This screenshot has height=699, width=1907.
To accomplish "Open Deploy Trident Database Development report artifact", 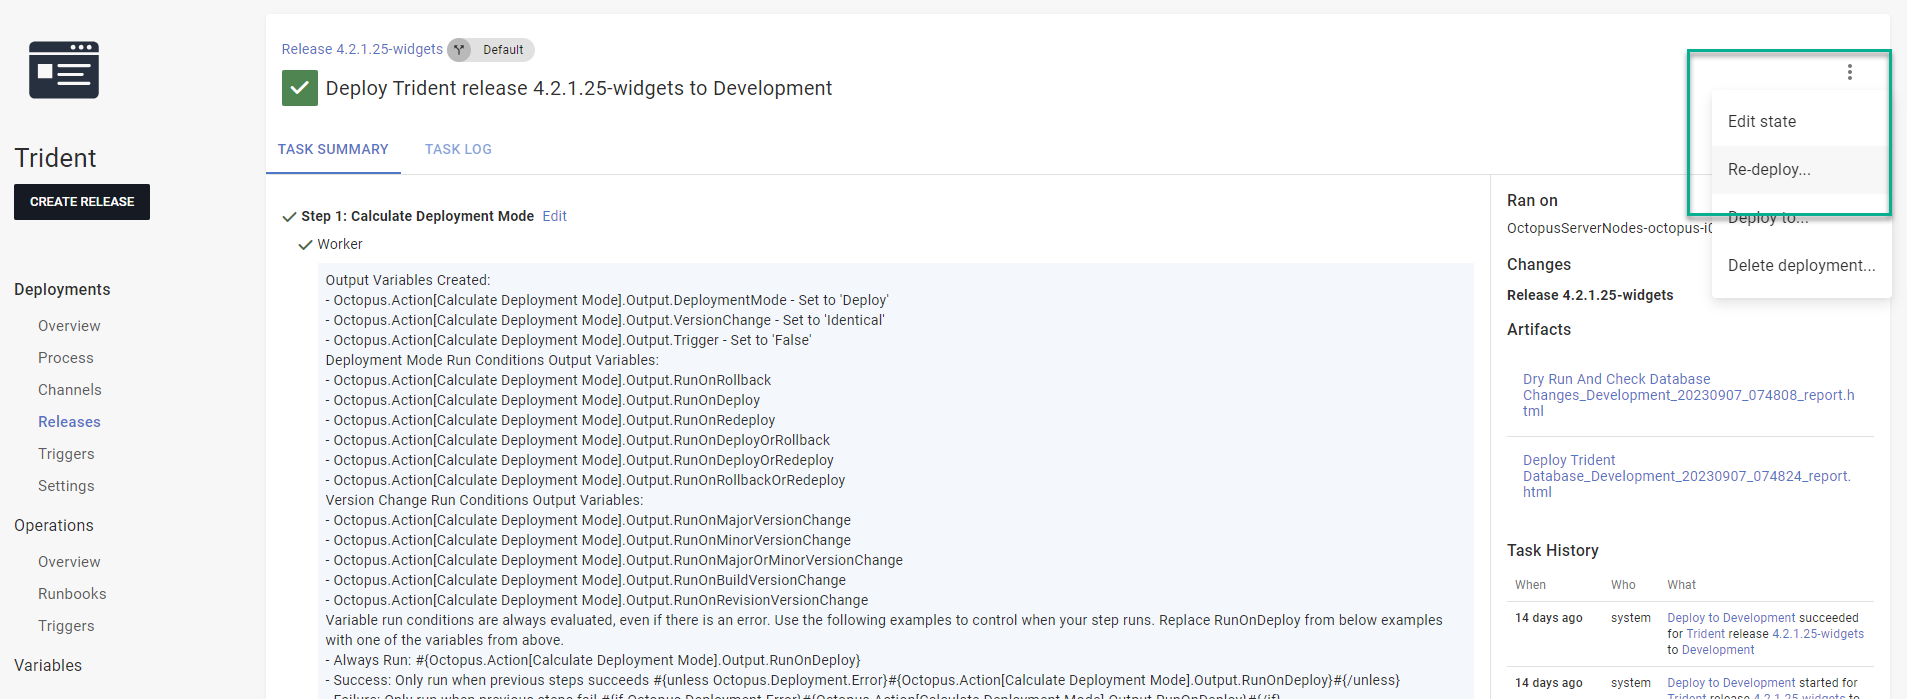I will coord(1687,476).
